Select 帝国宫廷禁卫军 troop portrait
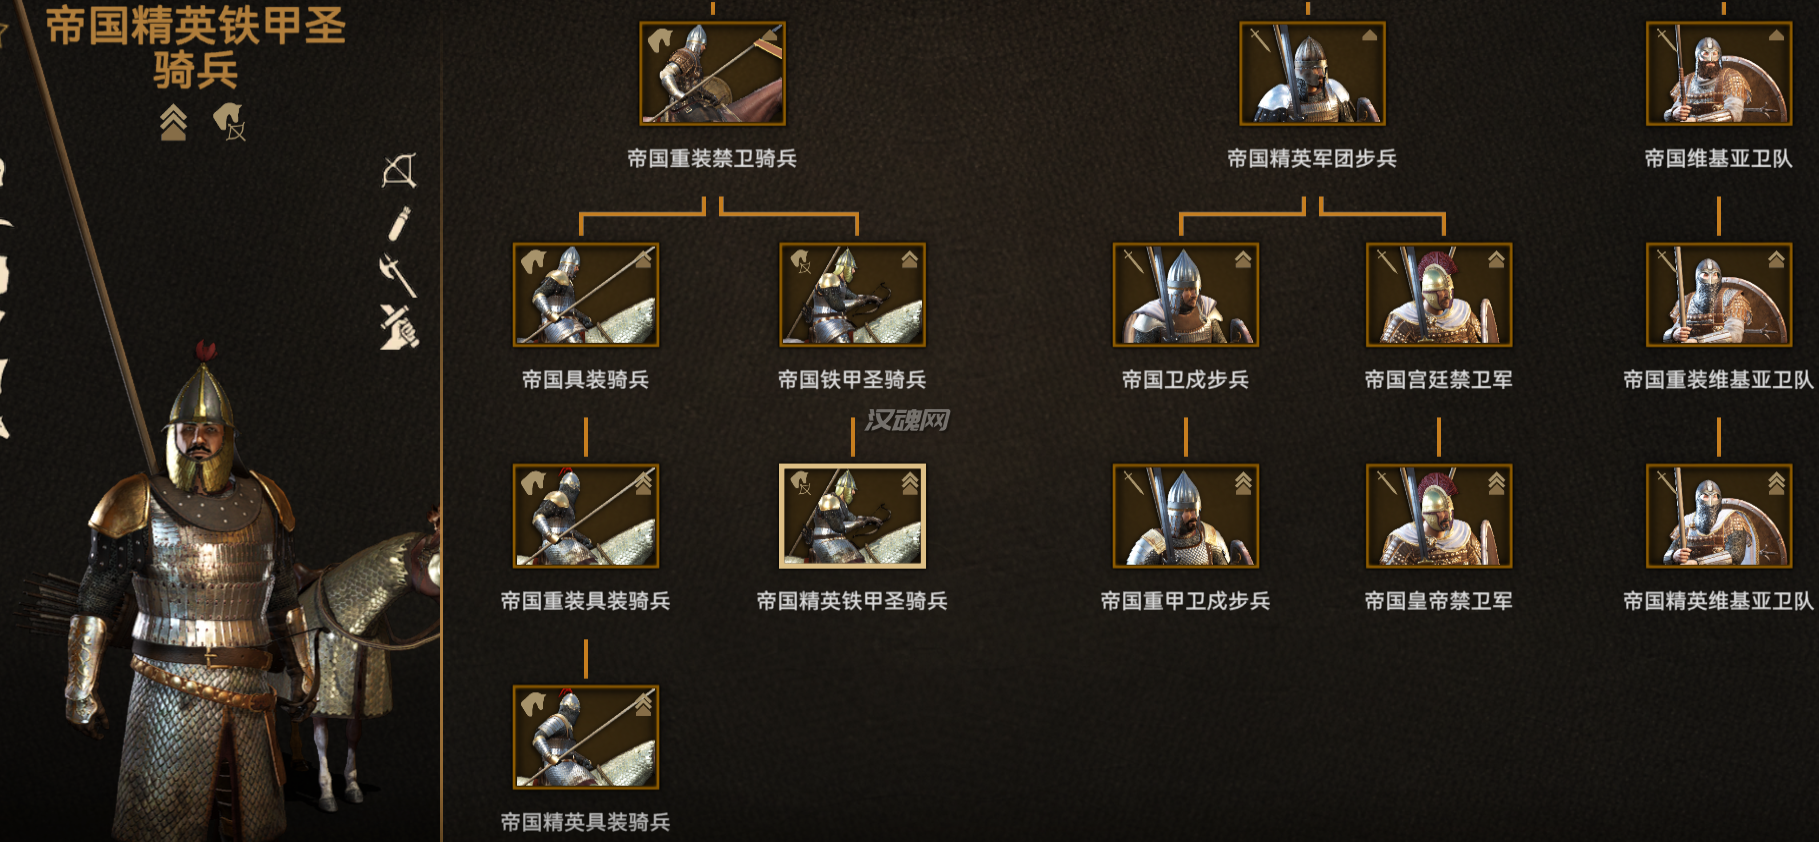1819x842 pixels. (x=1439, y=295)
